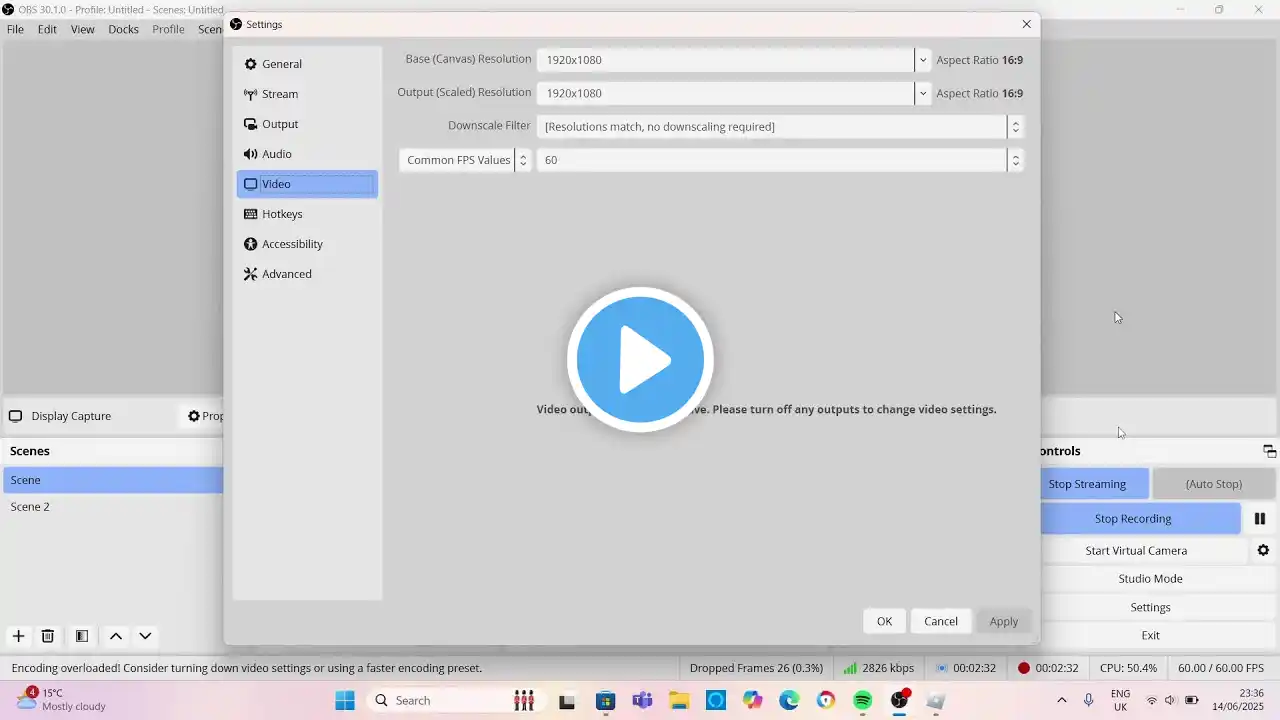The height and width of the screenshot is (720, 1280).
Task: Open the FPS value dropdown showing 60
Action: pos(780,160)
